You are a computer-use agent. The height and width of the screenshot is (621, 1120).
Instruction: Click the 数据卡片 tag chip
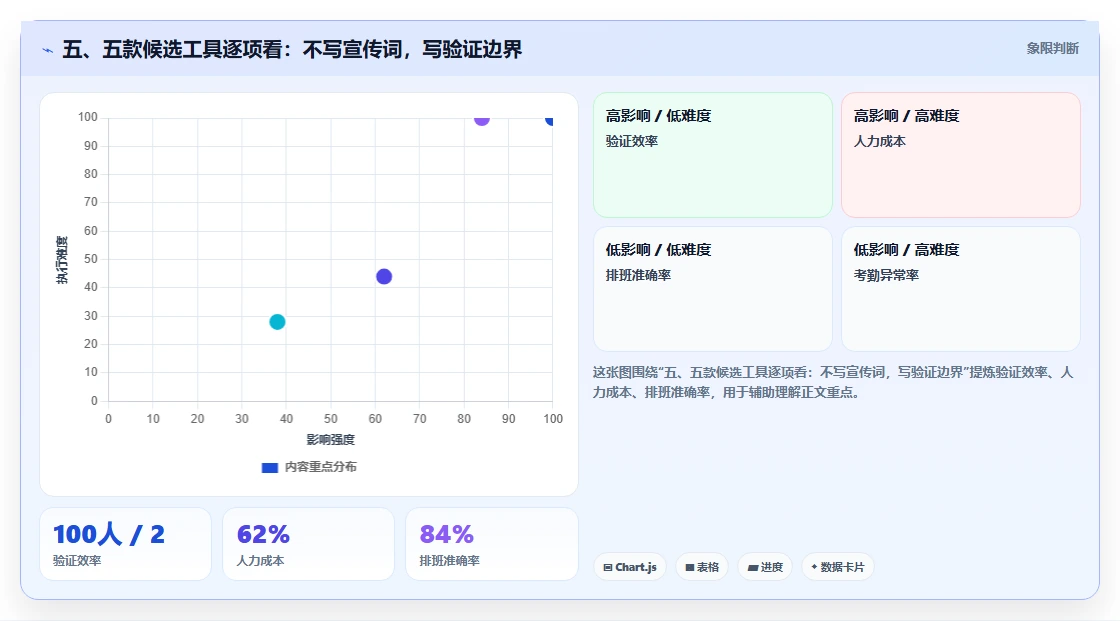pos(838,567)
